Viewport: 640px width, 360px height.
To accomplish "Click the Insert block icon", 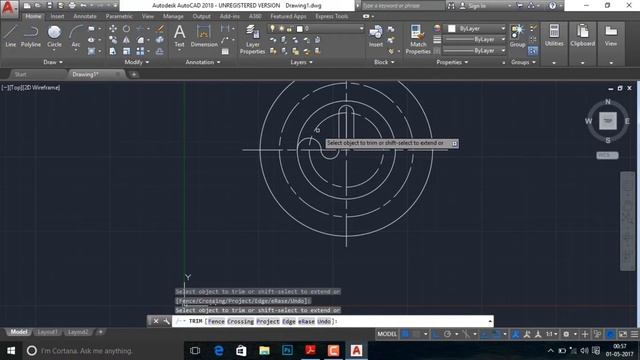I will click(376, 36).
